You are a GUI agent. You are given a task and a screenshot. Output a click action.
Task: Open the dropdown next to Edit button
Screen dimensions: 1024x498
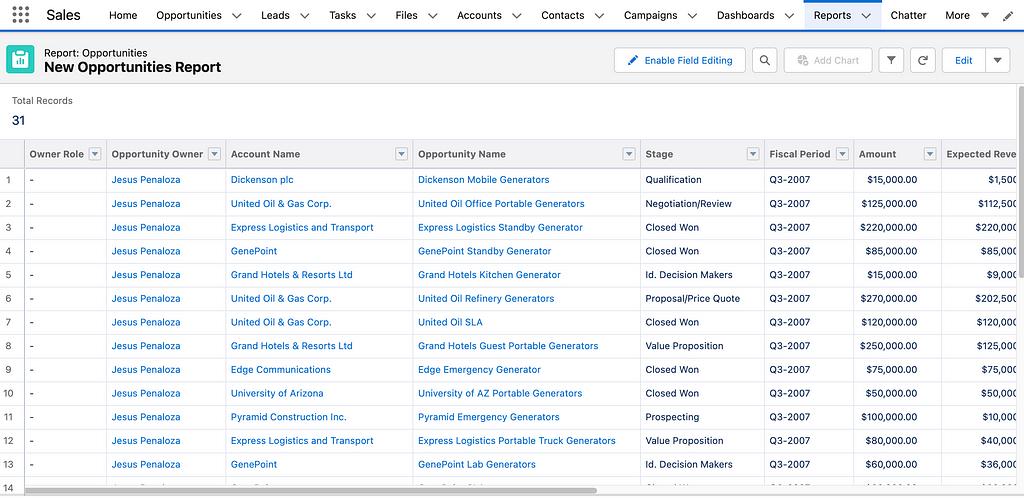point(997,60)
